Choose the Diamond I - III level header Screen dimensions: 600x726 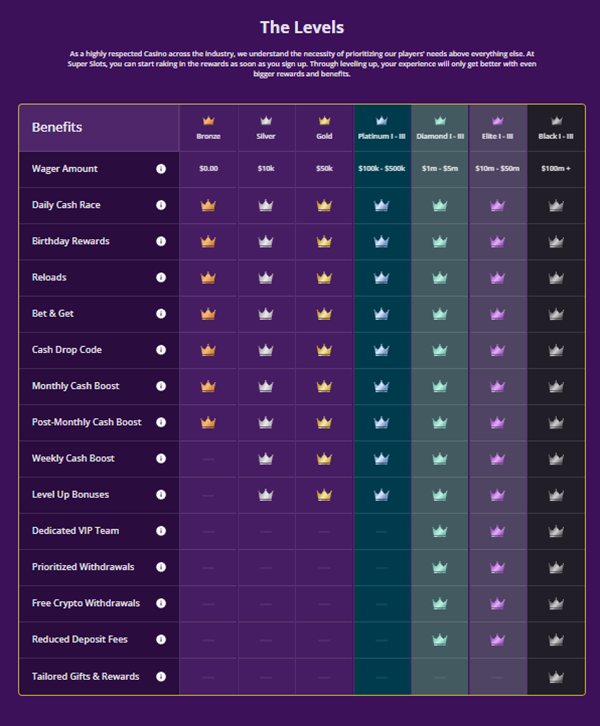(439, 128)
